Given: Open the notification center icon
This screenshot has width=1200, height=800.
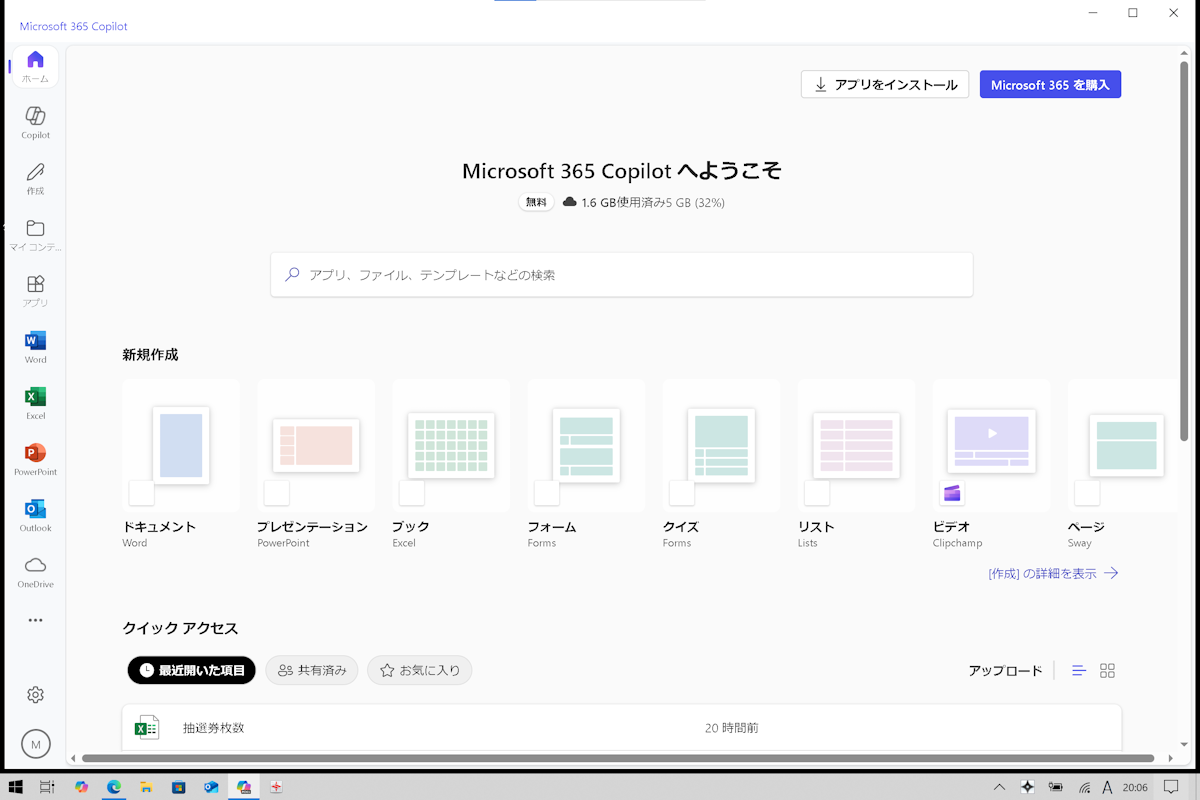Looking at the screenshot, I should click(1172, 787).
